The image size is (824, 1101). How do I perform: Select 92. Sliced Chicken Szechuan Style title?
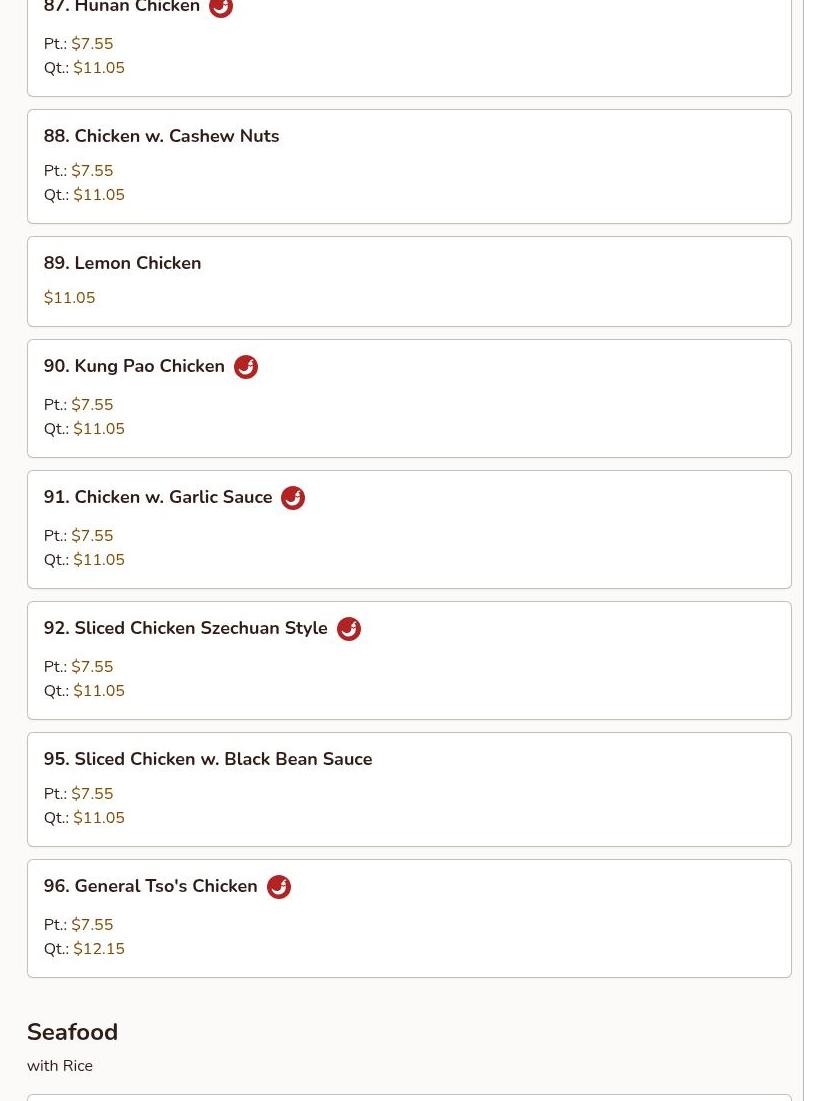pyautogui.click(x=185, y=628)
